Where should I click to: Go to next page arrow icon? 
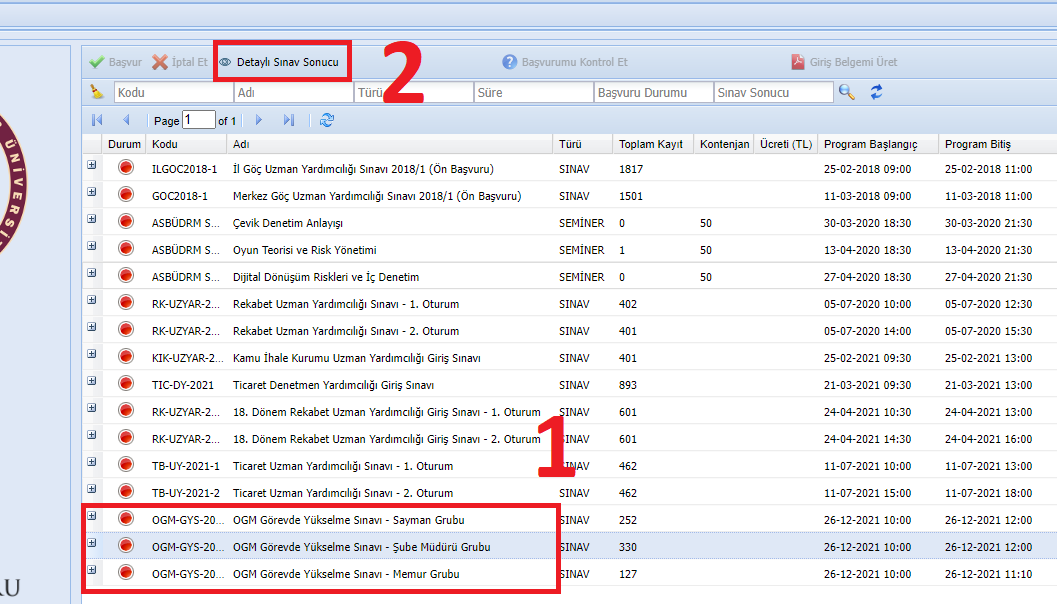click(x=259, y=120)
